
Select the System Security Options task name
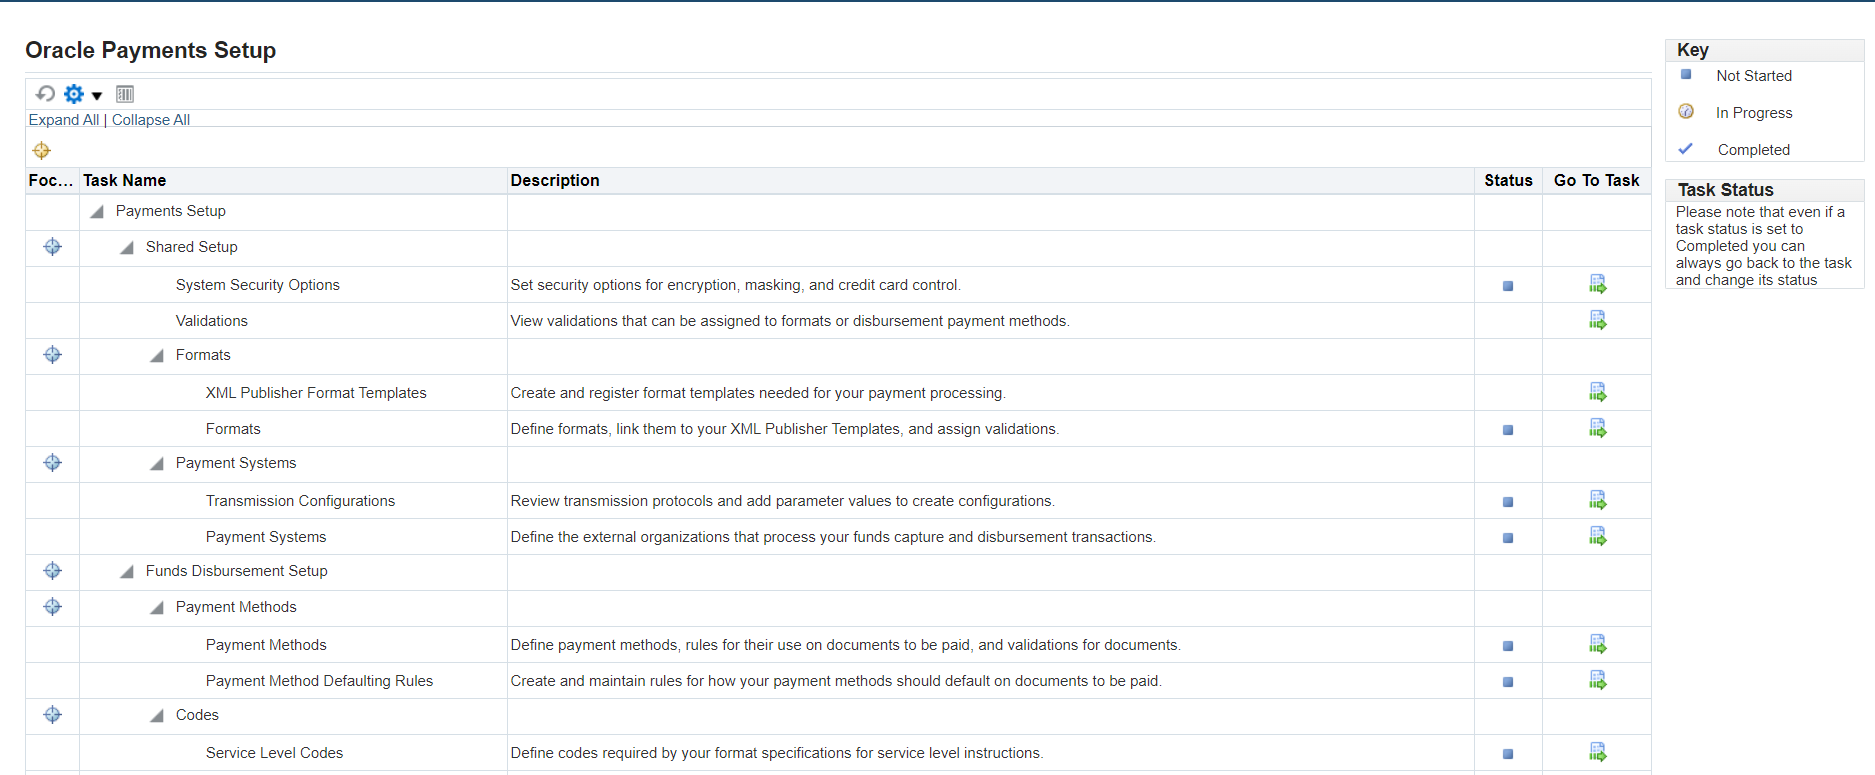point(258,285)
